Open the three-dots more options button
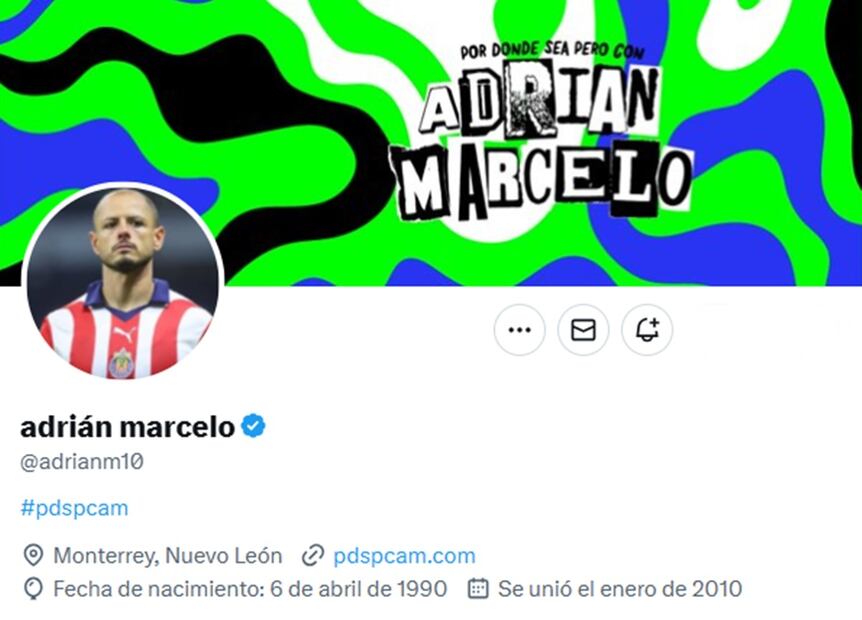The height and width of the screenshot is (620, 862). tap(520, 330)
